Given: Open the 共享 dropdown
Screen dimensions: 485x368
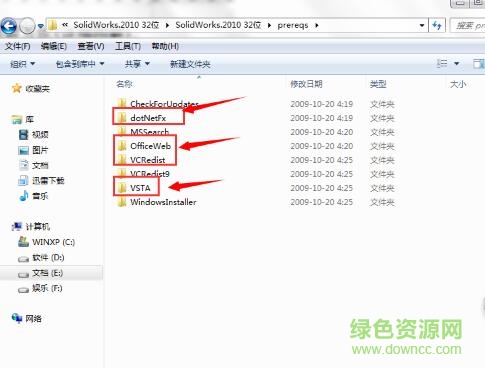Looking at the screenshot, I should pyautogui.click(x=137, y=64).
